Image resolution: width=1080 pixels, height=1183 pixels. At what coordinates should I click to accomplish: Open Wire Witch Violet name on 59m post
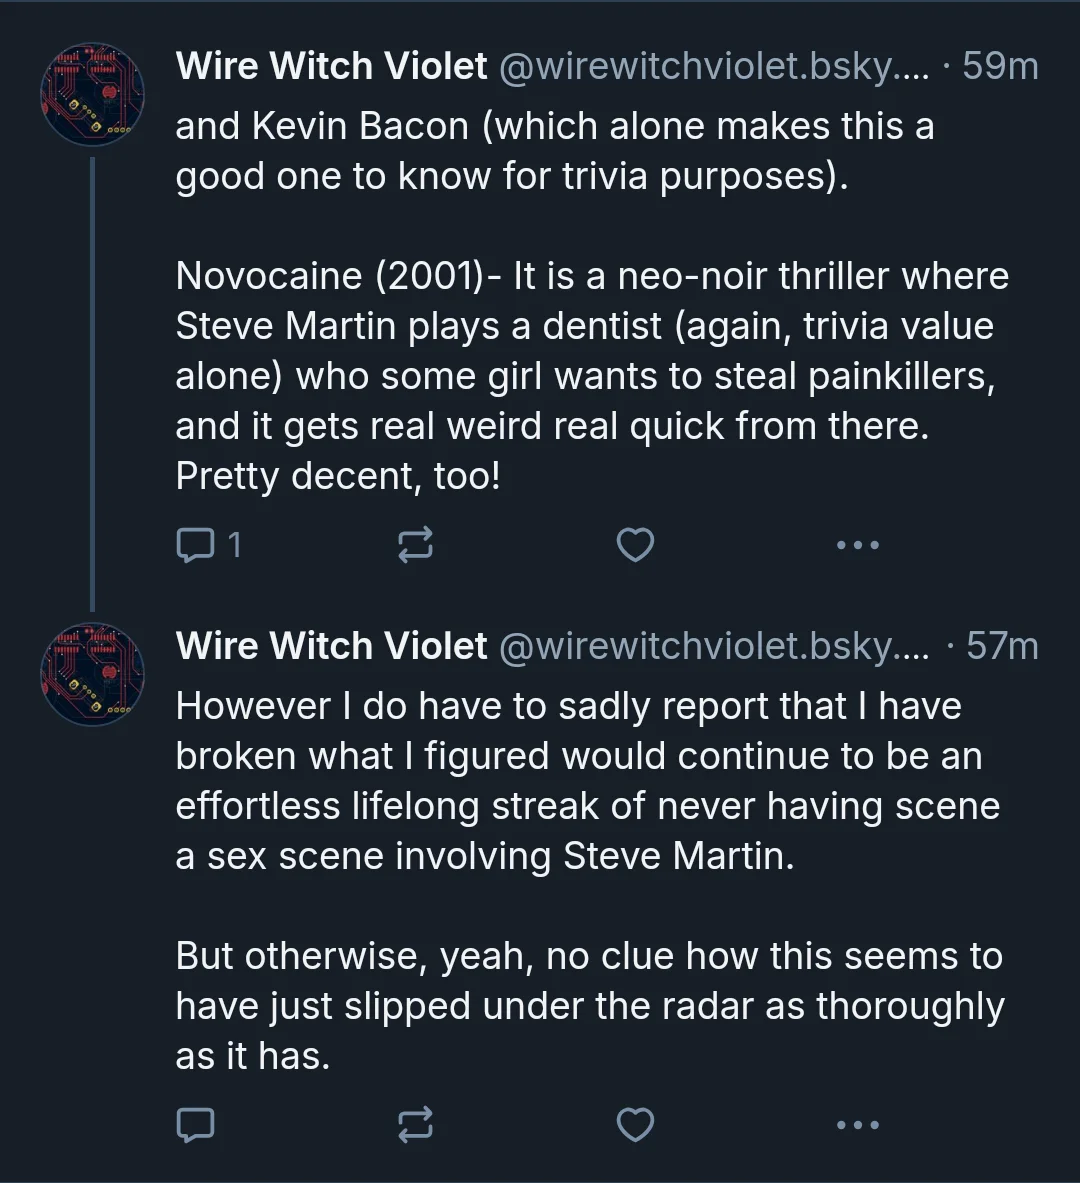[331, 66]
